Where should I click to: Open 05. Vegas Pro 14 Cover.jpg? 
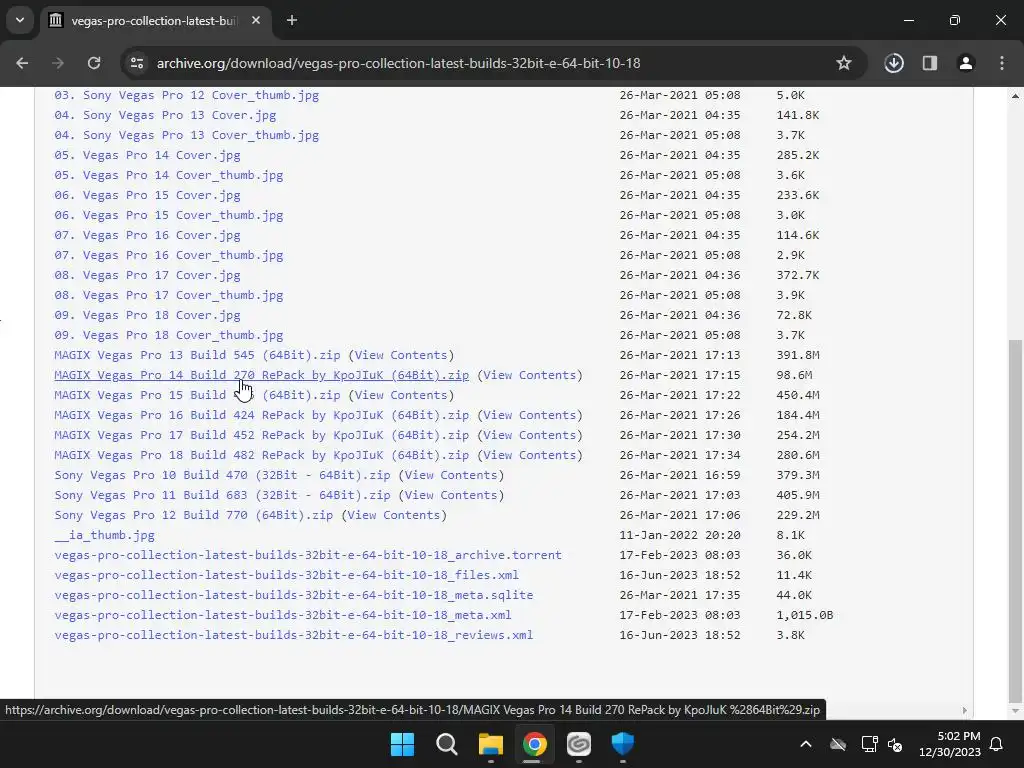tap(147, 155)
